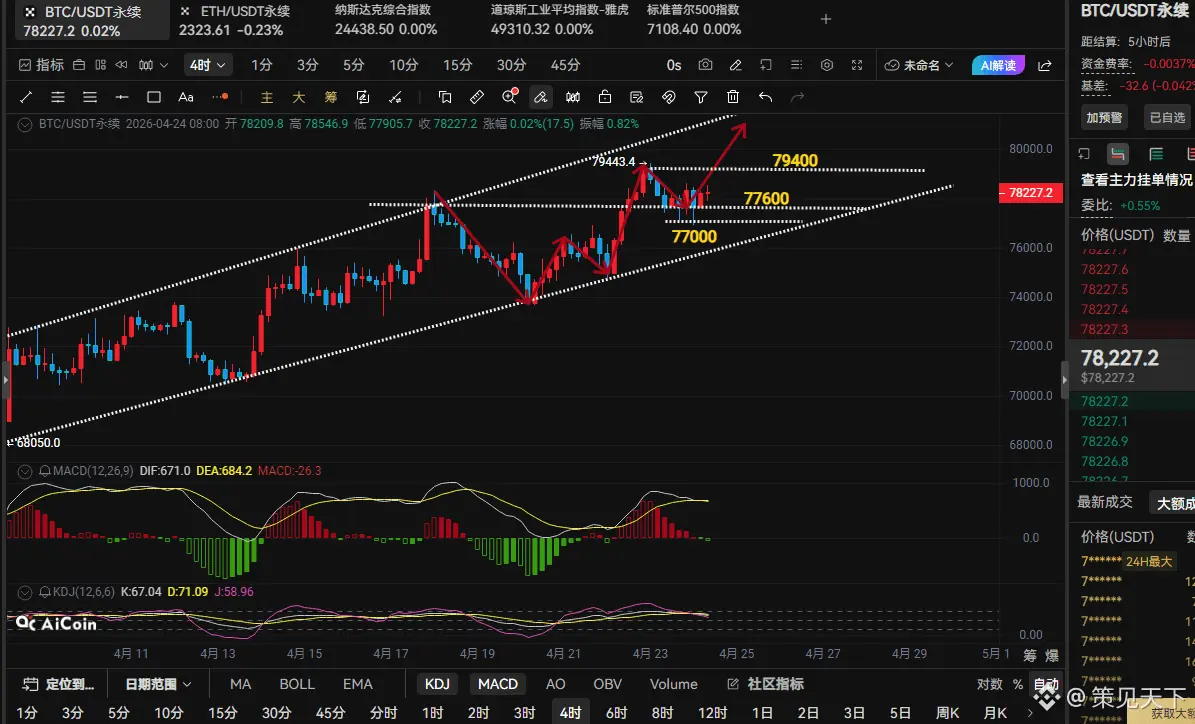Click 已自选 watchlist button
Image resolution: width=1195 pixels, height=724 pixels.
(x=1167, y=117)
